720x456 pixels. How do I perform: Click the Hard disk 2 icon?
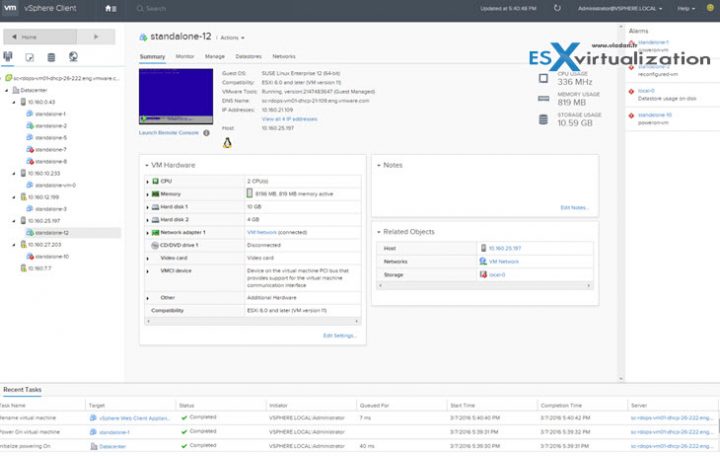pos(155,220)
